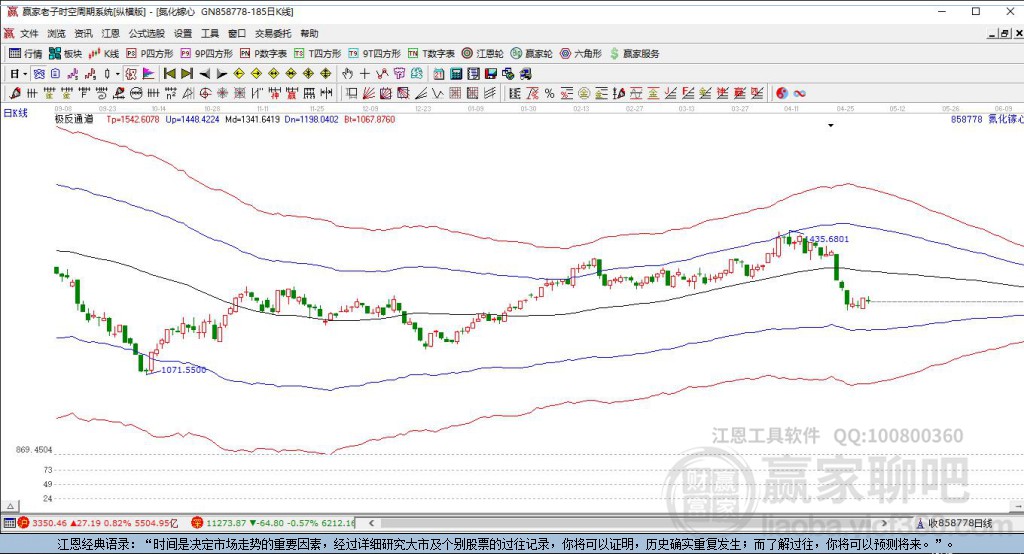Expand the 日 period dropdown
Viewport: 1024px width, 554px height.
click(x=25, y=74)
